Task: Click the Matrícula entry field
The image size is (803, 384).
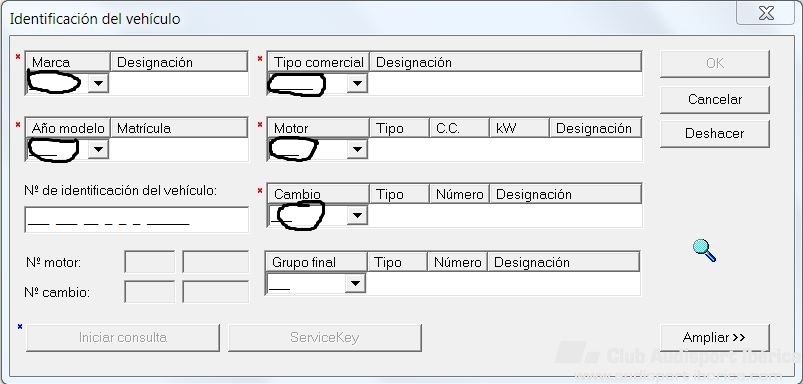Action: 179,150
